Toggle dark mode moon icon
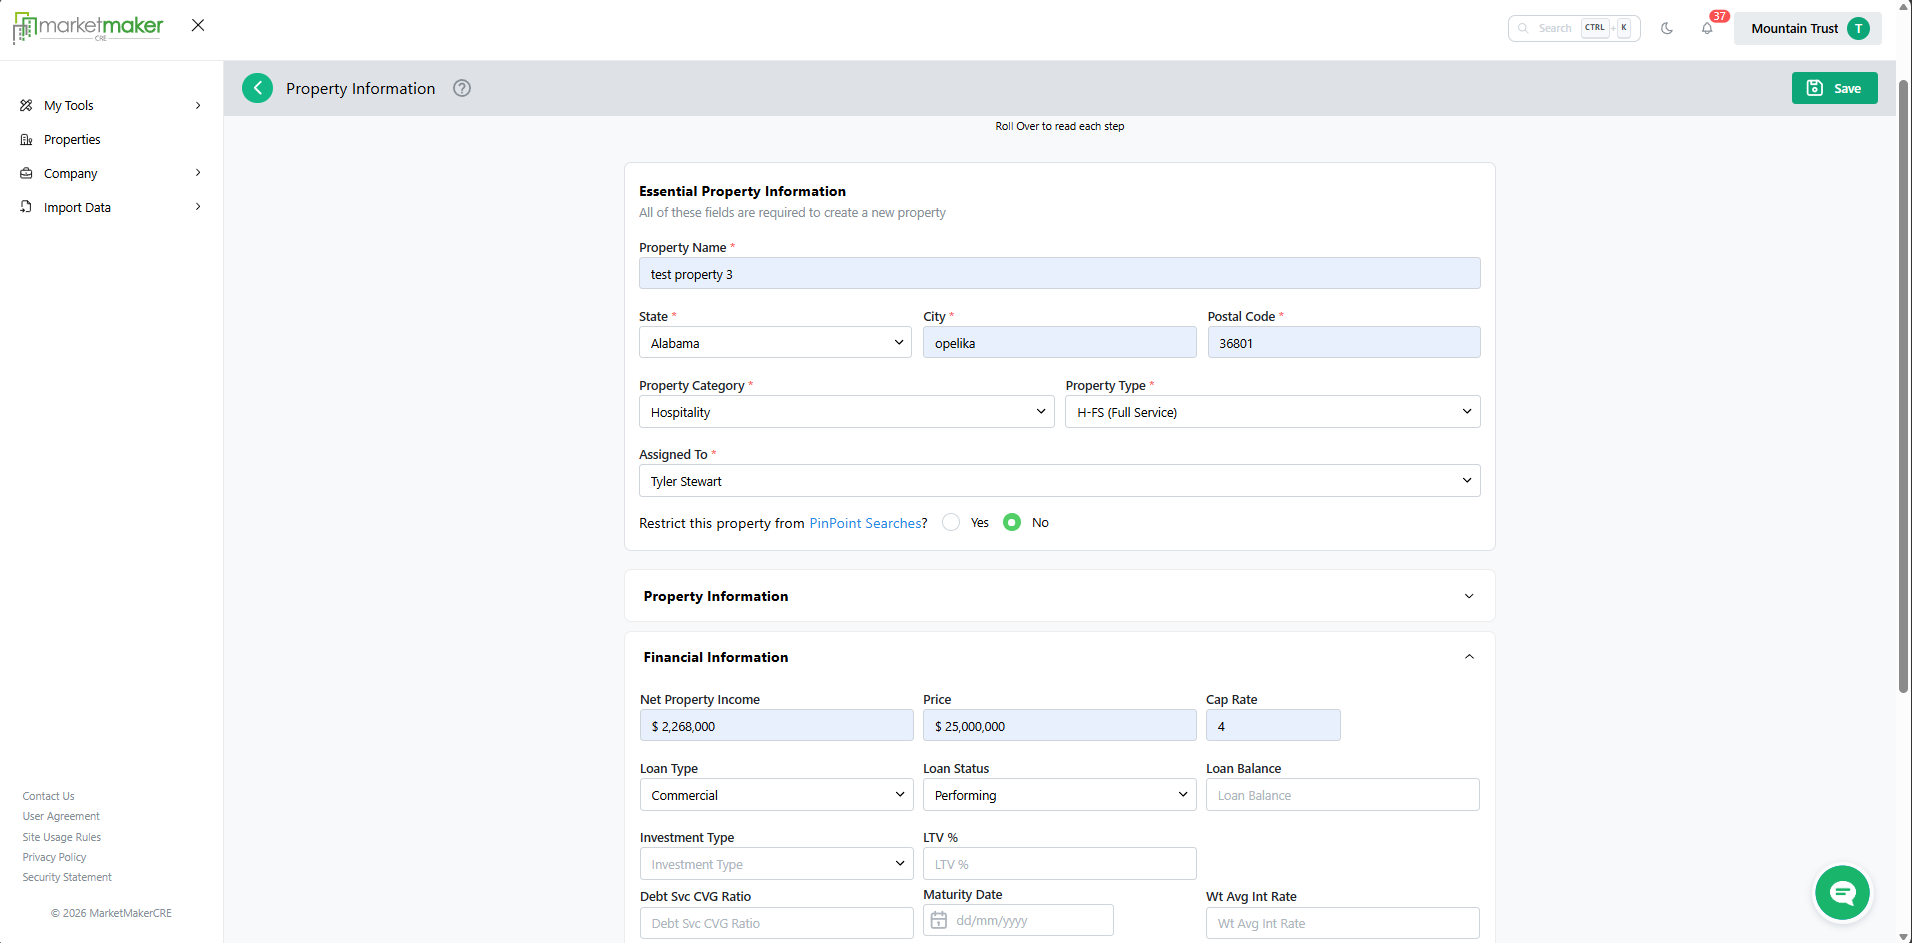Viewport: 1912px width, 943px height. pyautogui.click(x=1667, y=28)
